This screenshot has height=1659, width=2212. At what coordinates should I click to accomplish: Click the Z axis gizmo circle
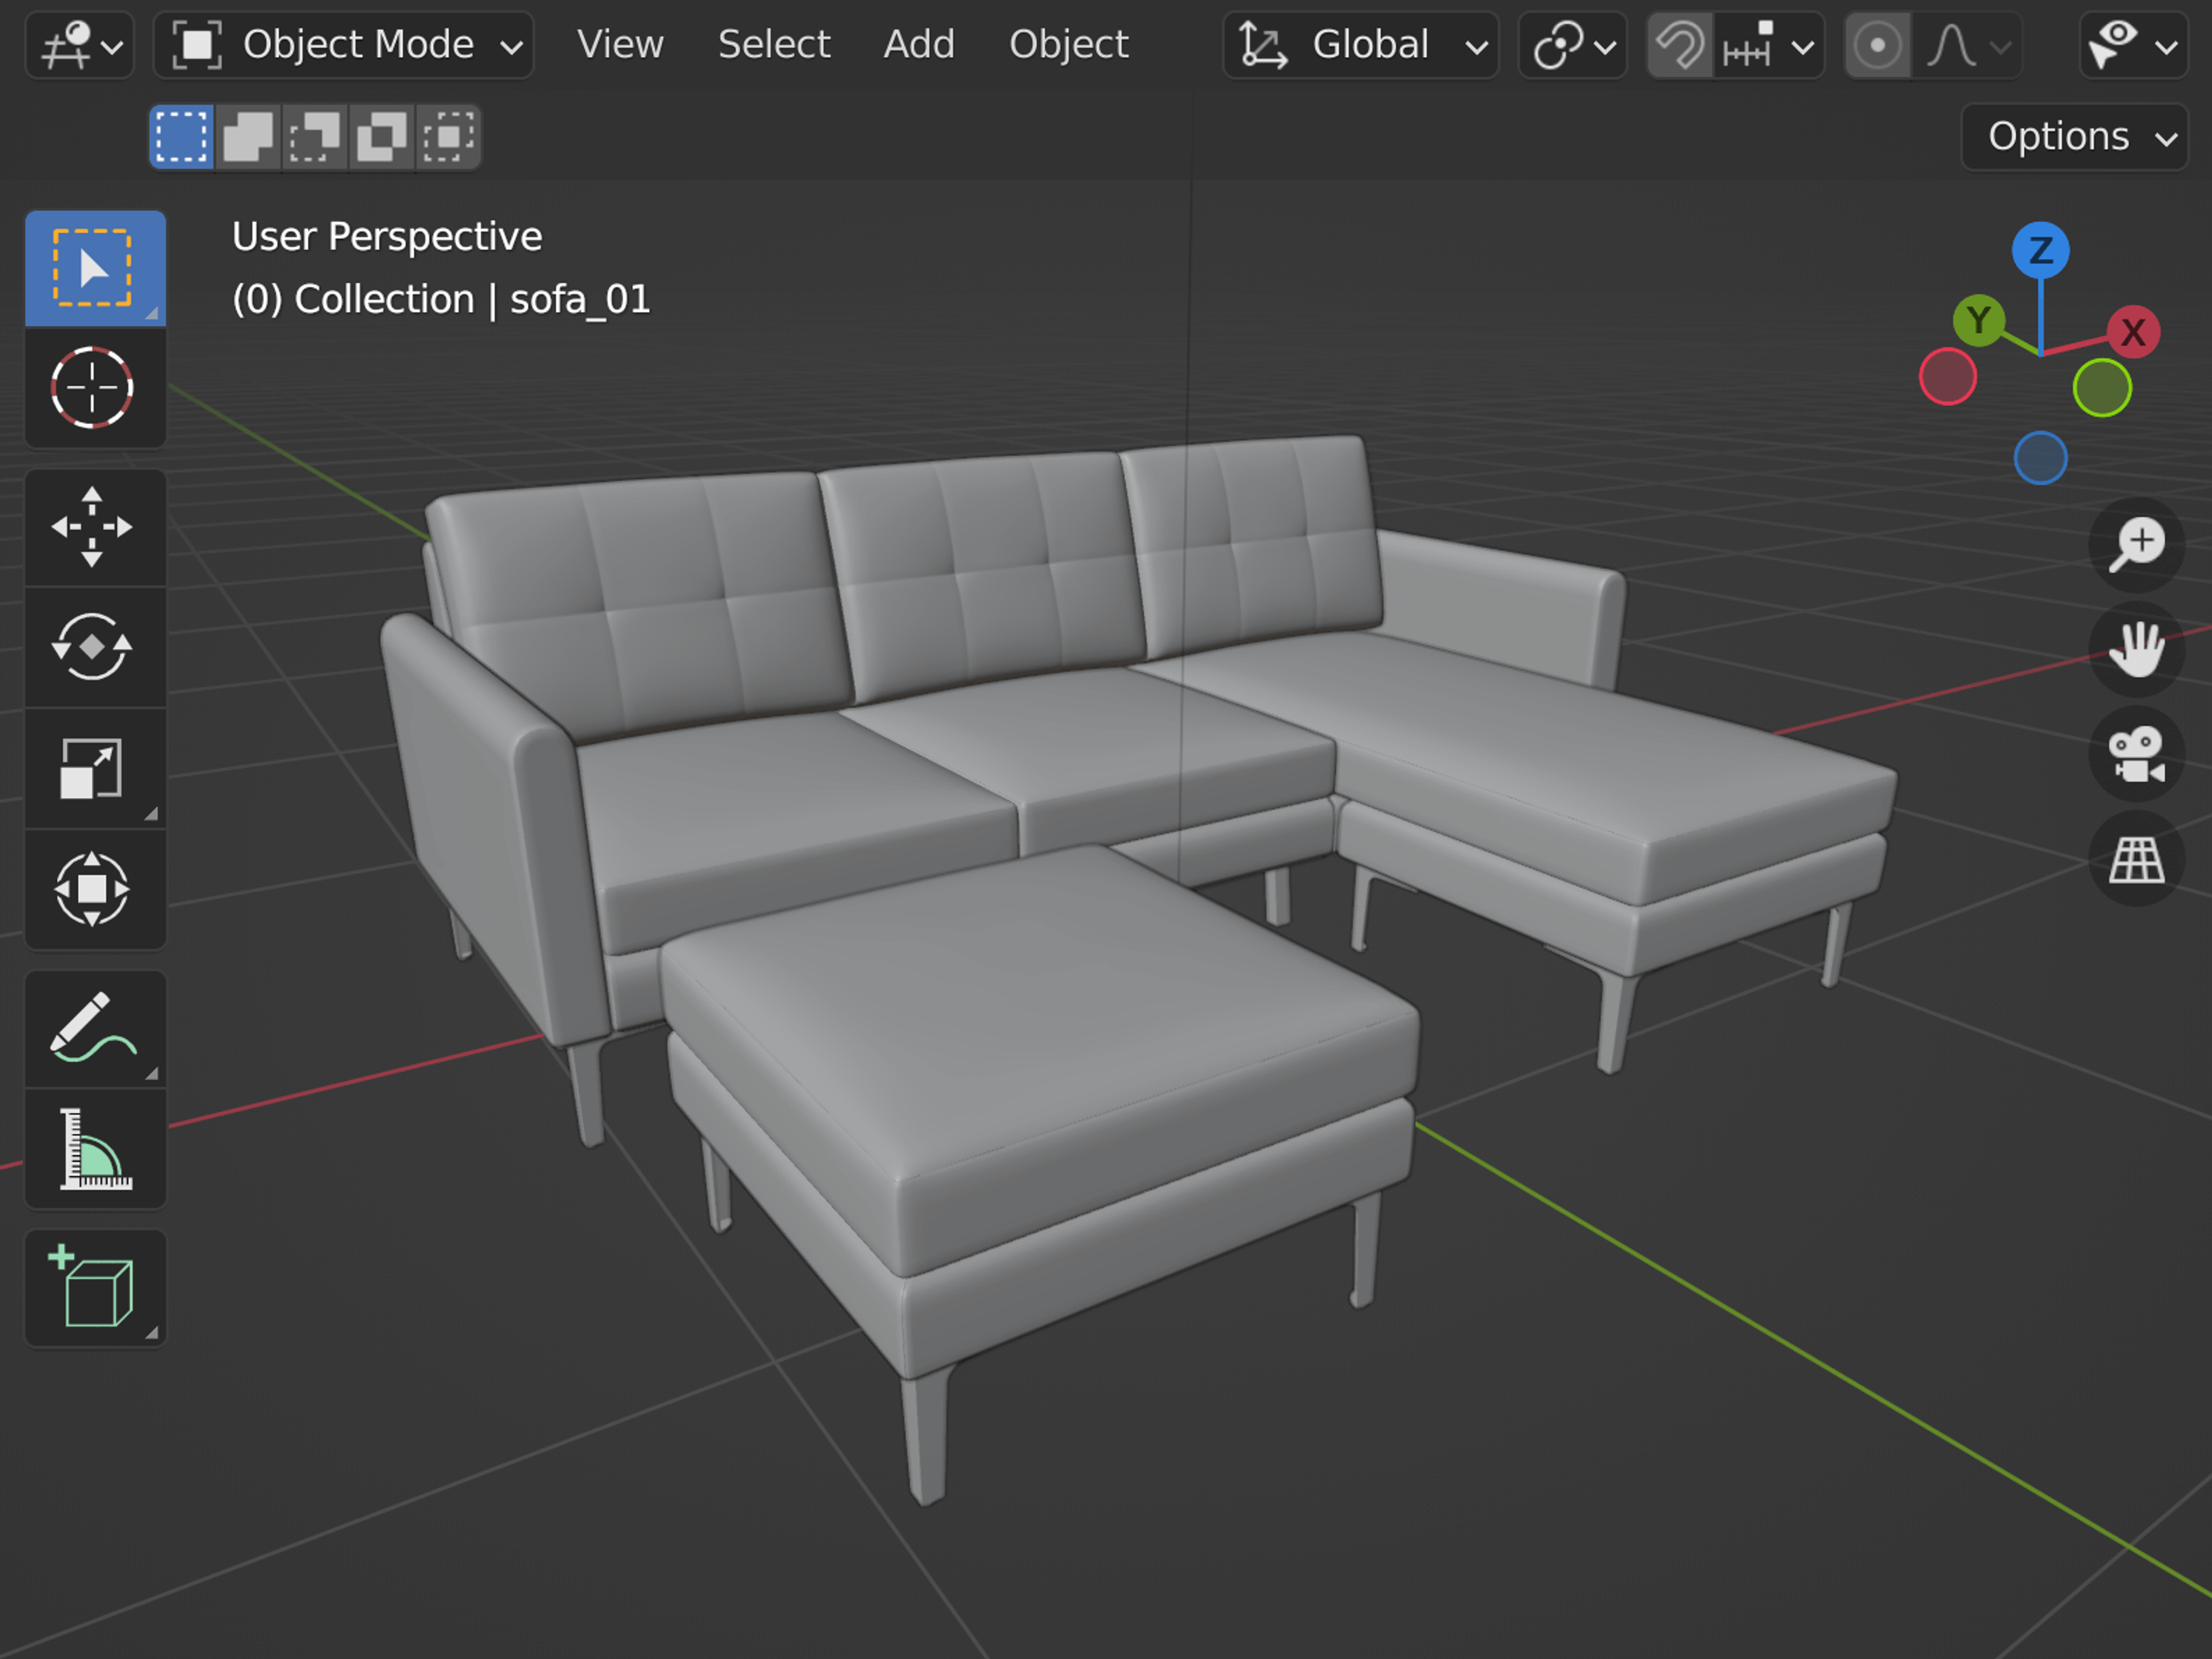click(x=2040, y=250)
